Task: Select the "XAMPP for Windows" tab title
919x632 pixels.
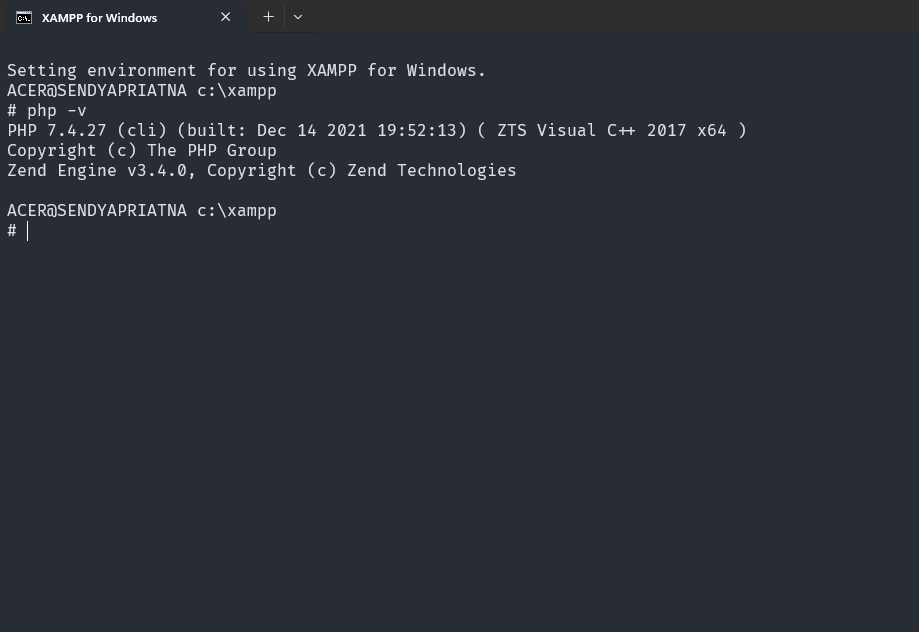Action: tap(99, 18)
